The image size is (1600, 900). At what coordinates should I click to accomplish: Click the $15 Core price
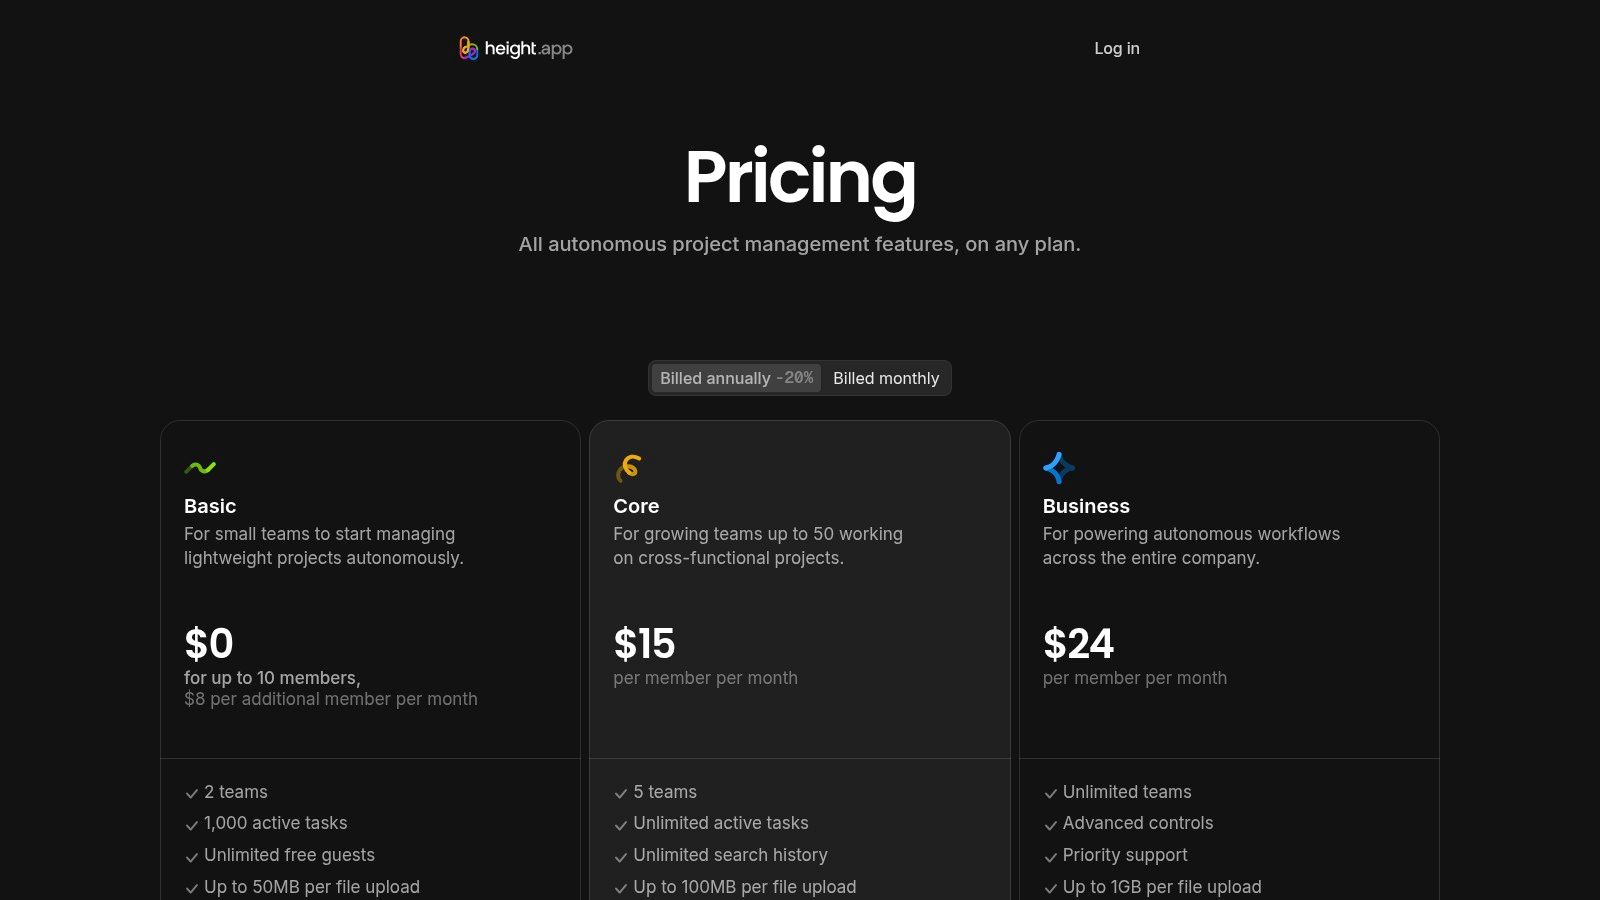click(644, 644)
